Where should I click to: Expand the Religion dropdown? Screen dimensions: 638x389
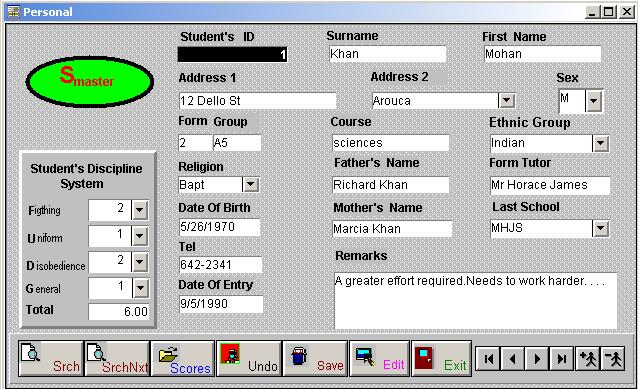[x=250, y=185]
